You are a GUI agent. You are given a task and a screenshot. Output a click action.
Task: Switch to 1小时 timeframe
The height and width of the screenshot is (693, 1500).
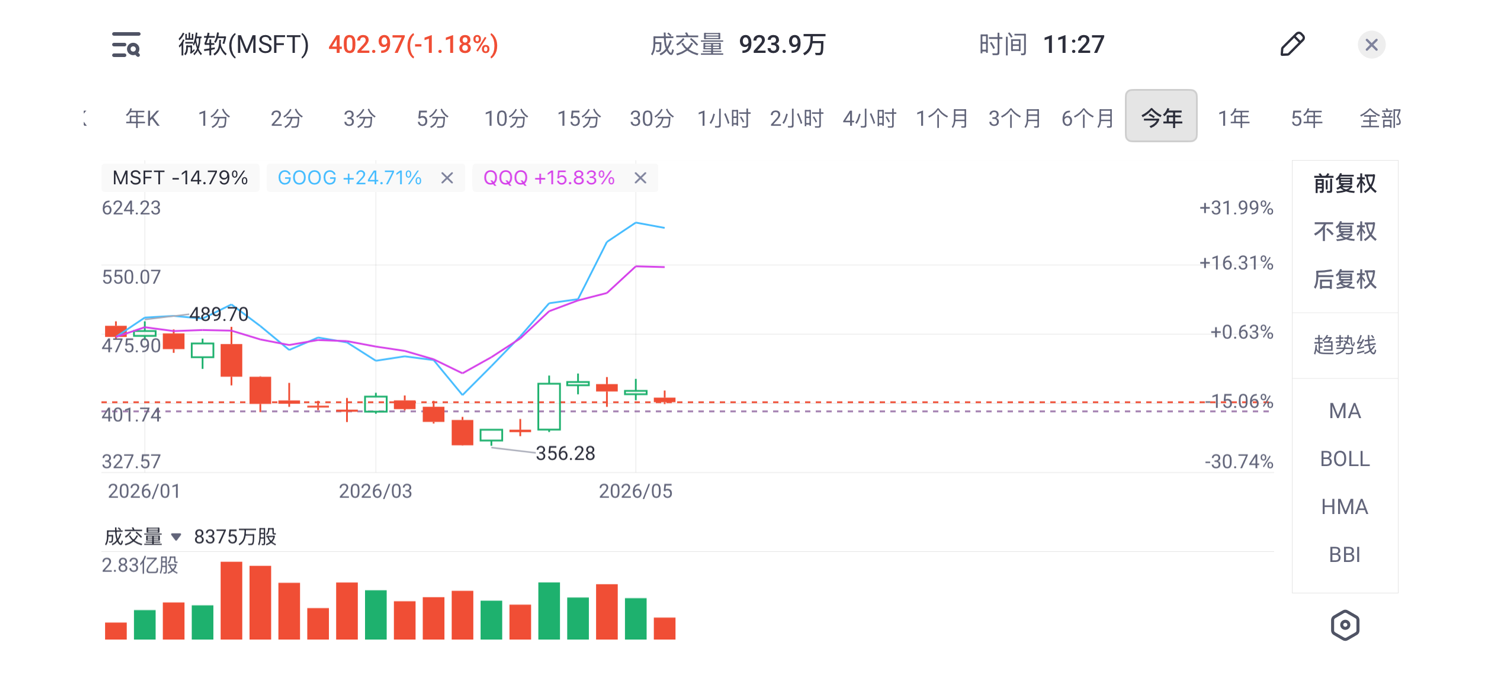point(724,118)
